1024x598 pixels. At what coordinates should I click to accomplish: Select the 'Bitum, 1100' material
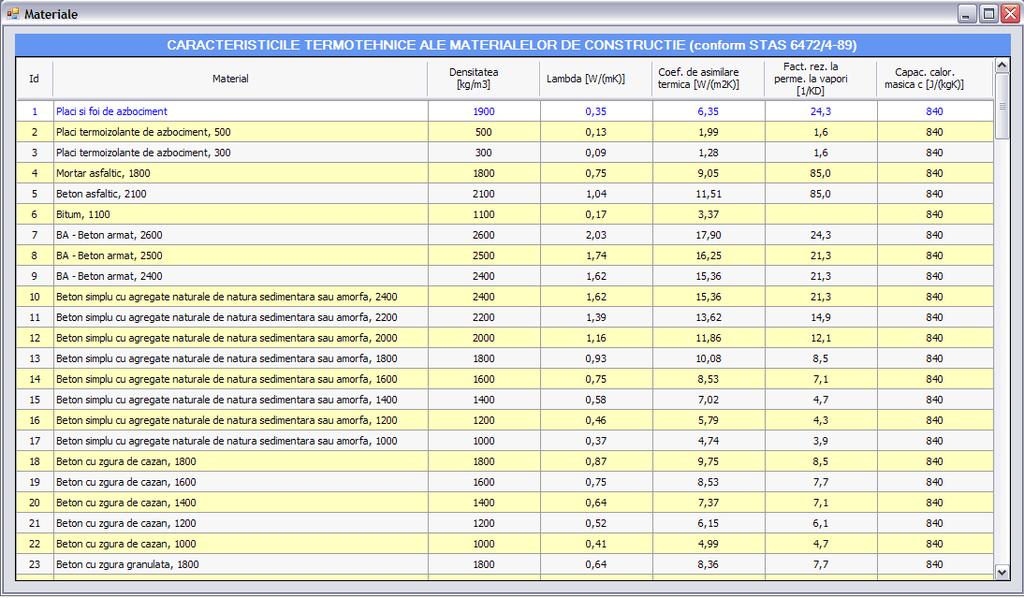504,214
